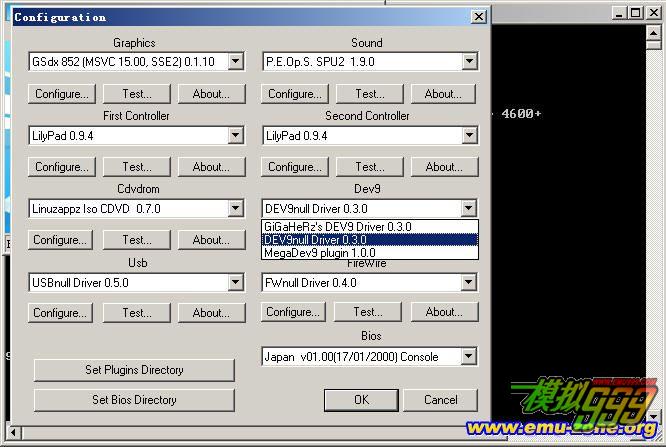Minimize the console window behind dialog
The width and height of the screenshot is (666, 447).
pyautogui.click(x=619, y=13)
